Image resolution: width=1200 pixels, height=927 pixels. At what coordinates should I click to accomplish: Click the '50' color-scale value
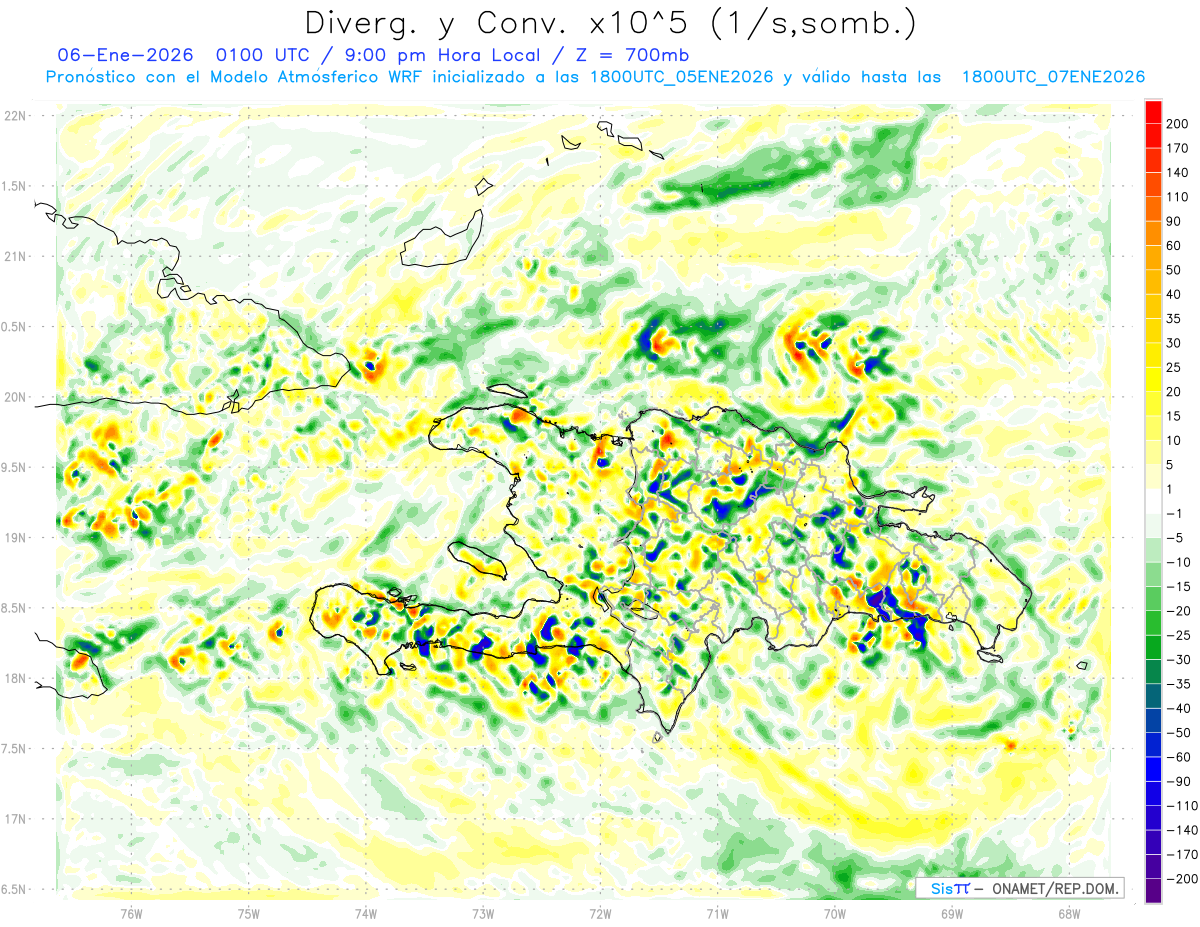[1175, 270]
